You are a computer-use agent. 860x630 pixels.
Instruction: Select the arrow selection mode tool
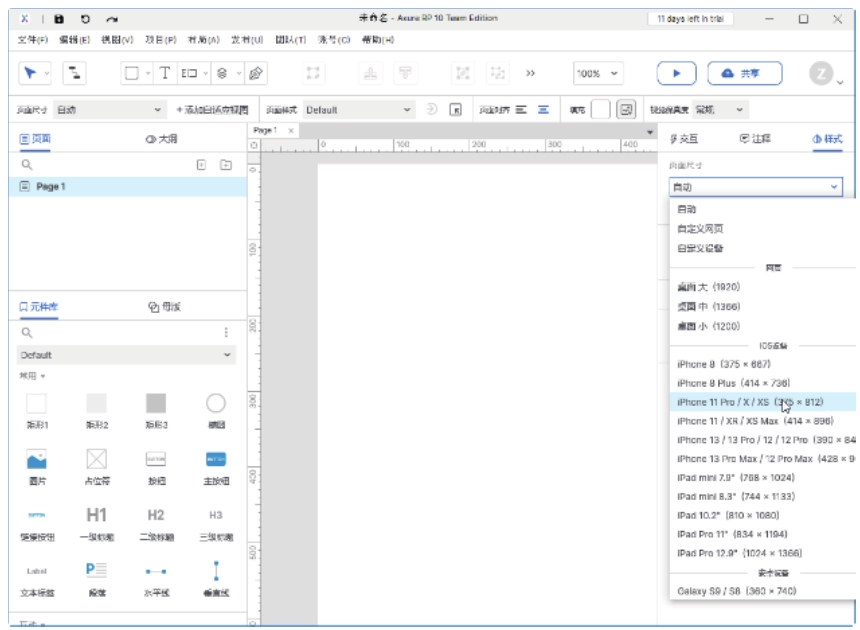(31, 73)
